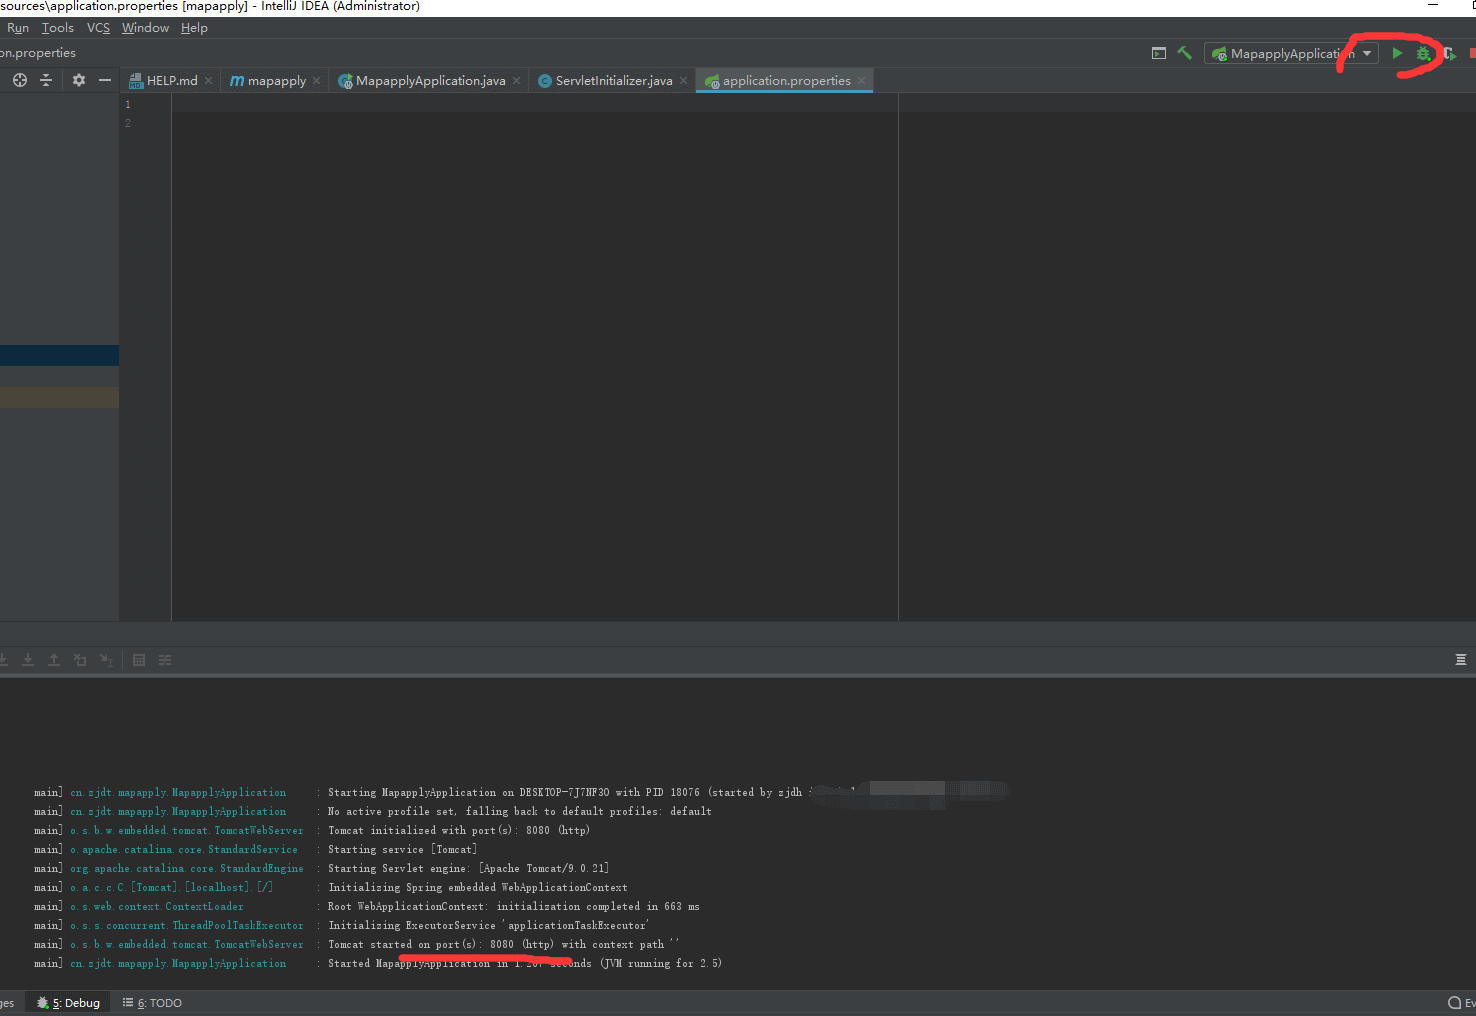
Task: Click the Evaluate Expression calculator icon
Action: 139,660
